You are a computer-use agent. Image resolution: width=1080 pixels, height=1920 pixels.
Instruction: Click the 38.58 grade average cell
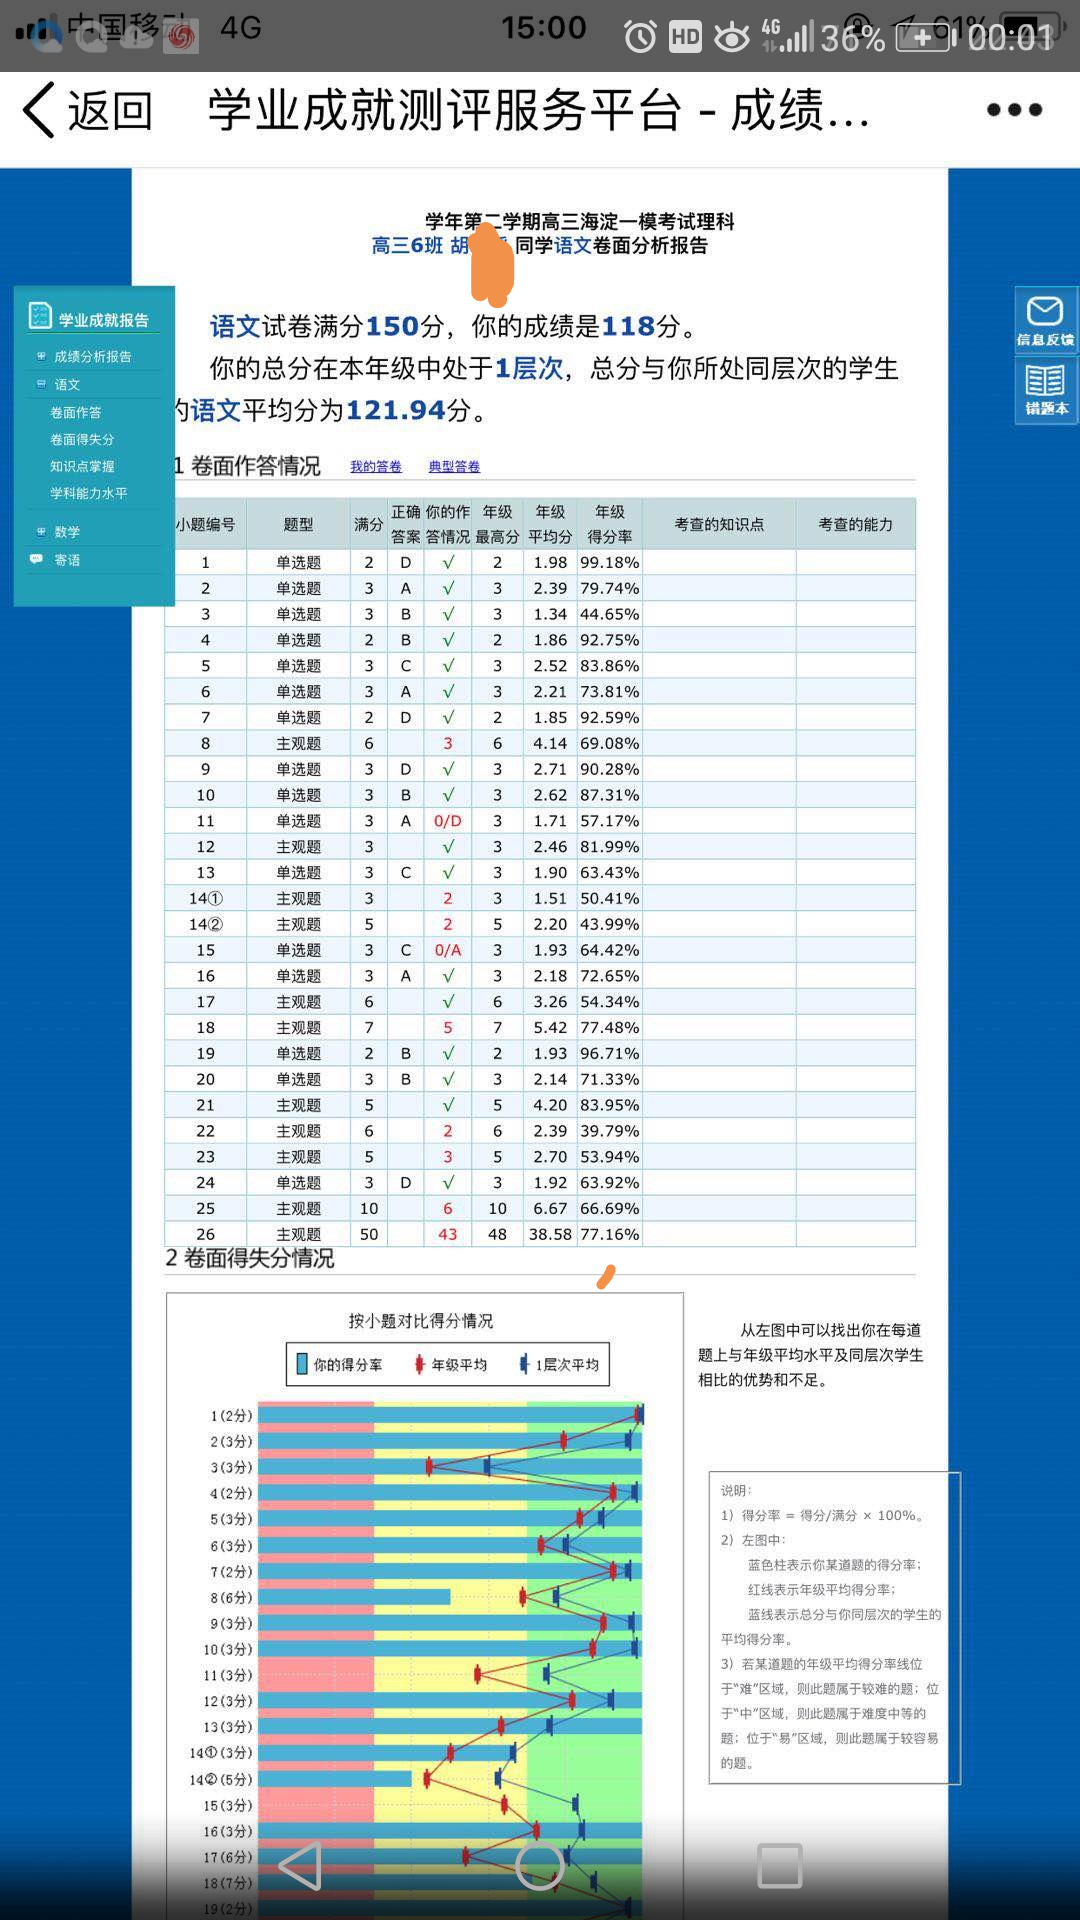pyautogui.click(x=550, y=1235)
